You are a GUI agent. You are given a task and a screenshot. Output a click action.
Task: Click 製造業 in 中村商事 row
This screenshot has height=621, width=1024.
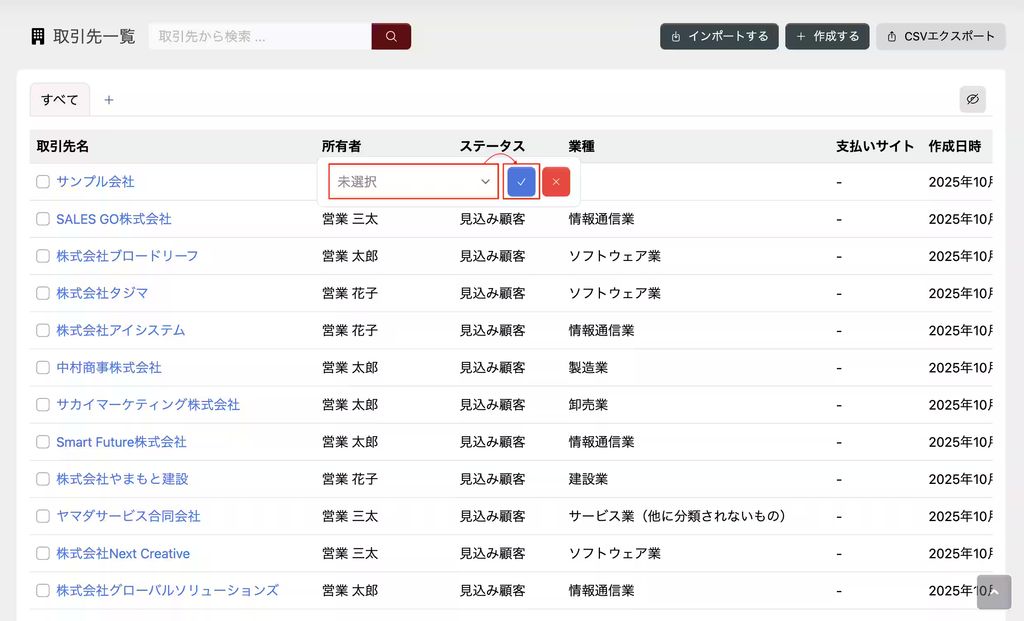tap(588, 368)
